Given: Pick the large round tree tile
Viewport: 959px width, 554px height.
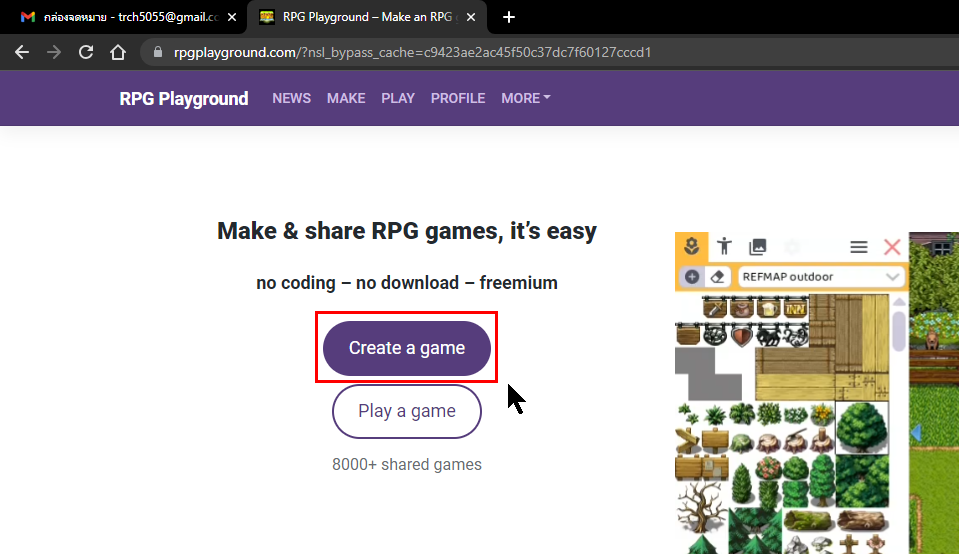Looking at the screenshot, I should coord(862,428).
